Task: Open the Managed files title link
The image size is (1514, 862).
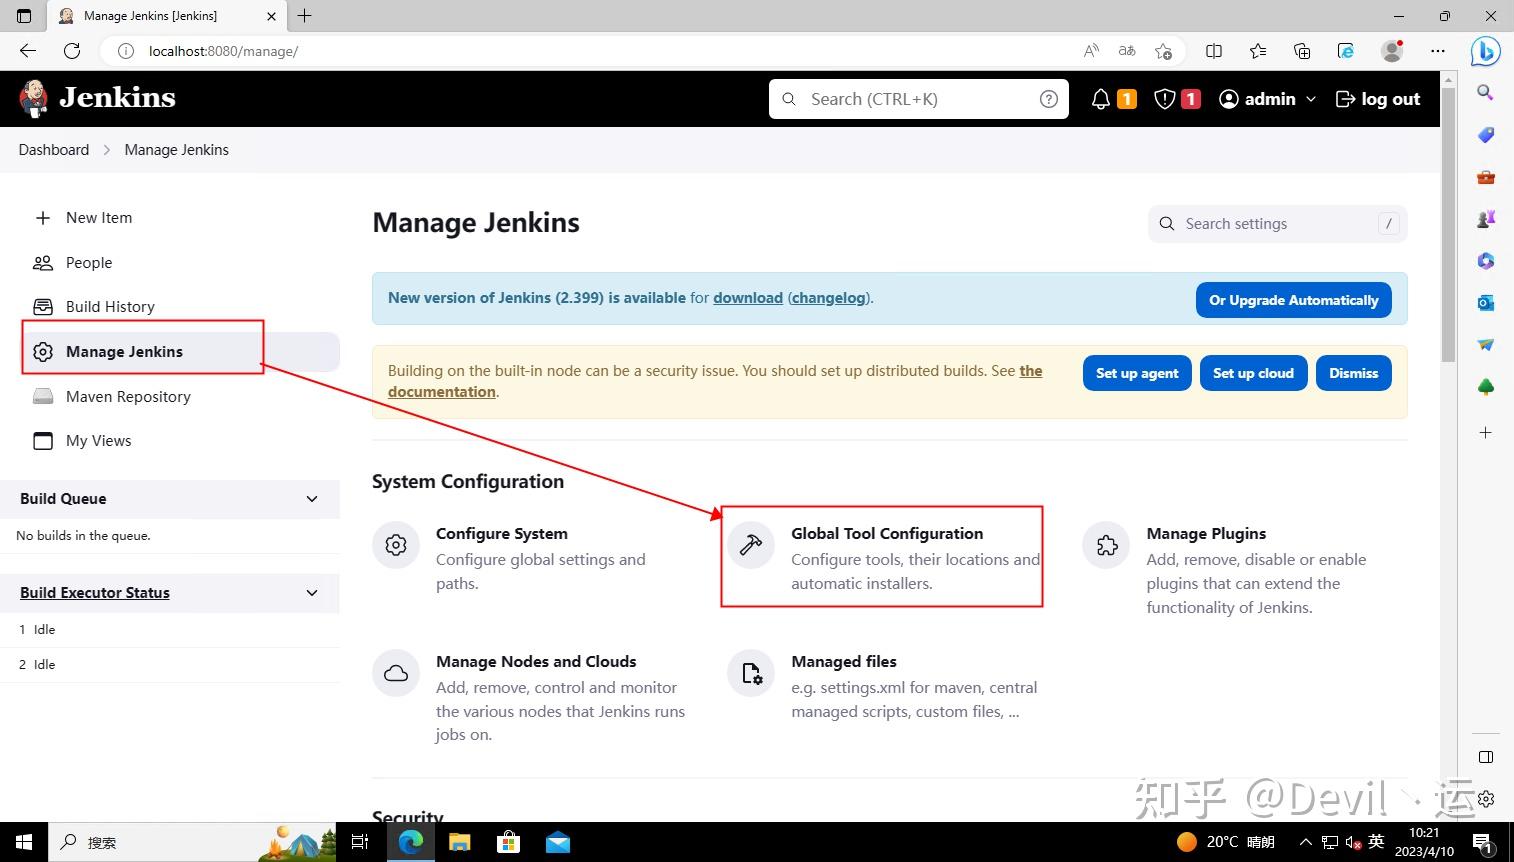Action: (x=844, y=662)
